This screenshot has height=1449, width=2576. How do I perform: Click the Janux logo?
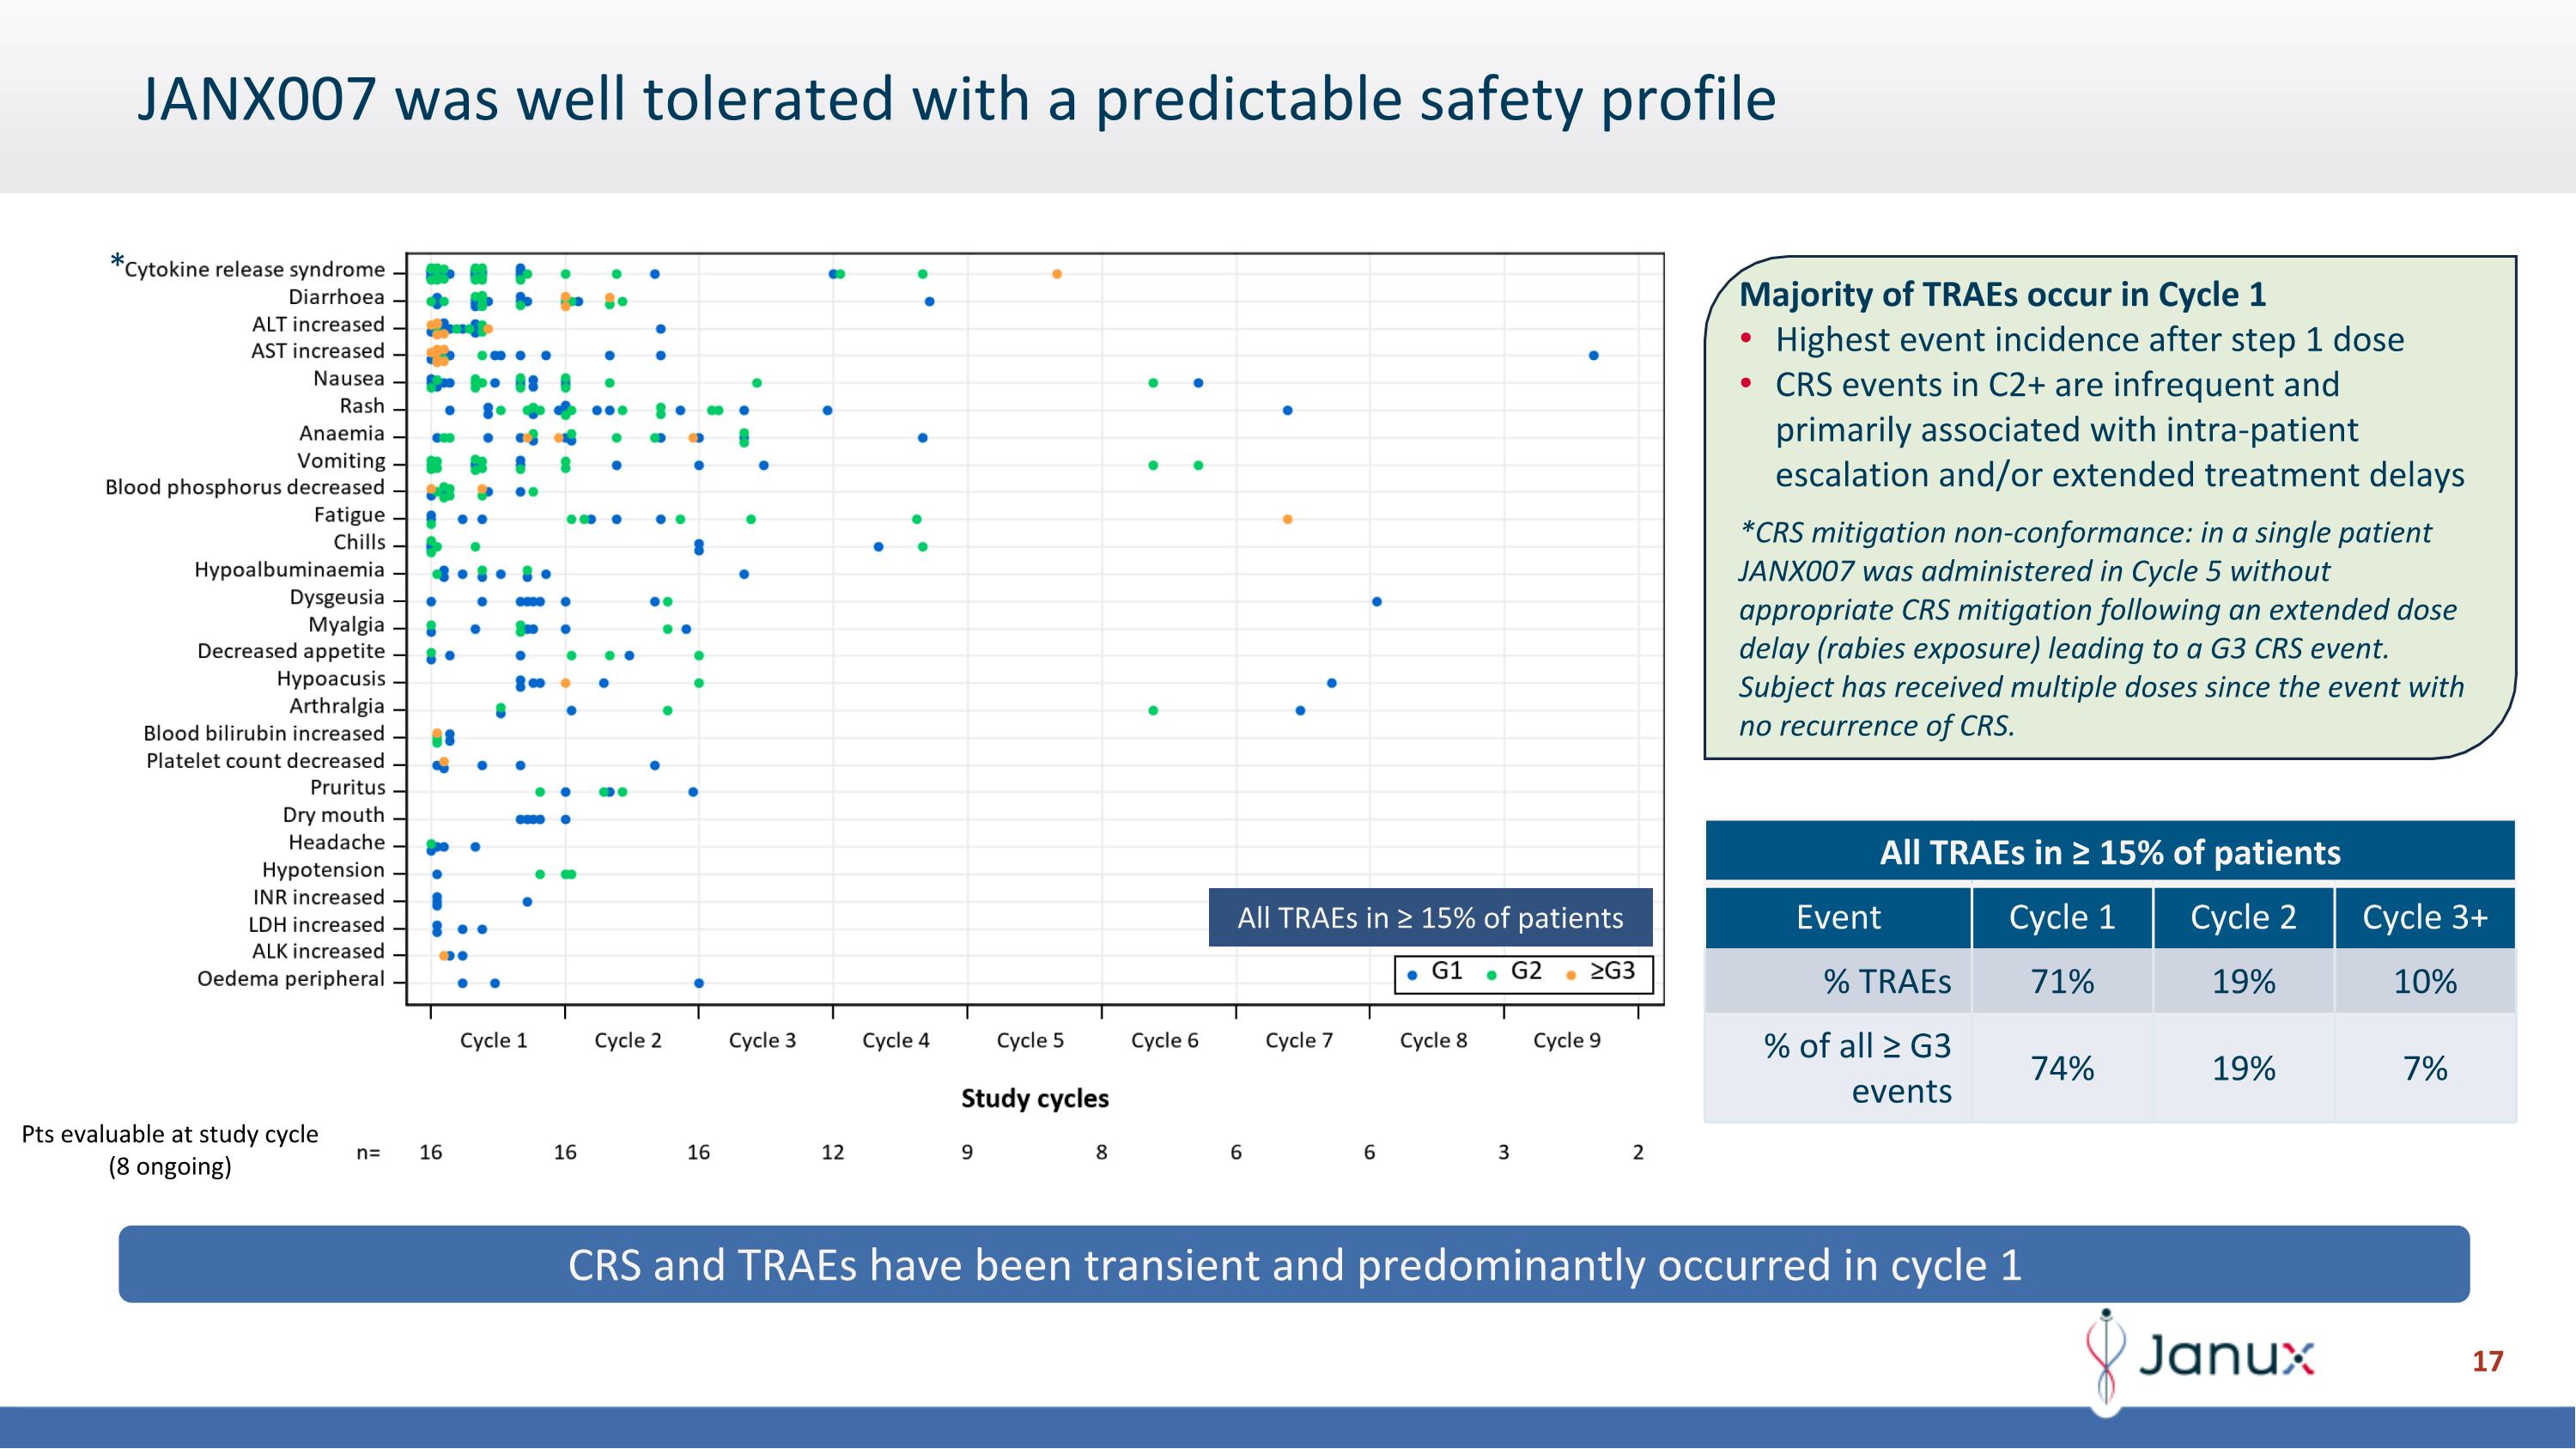(x=2201, y=1357)
